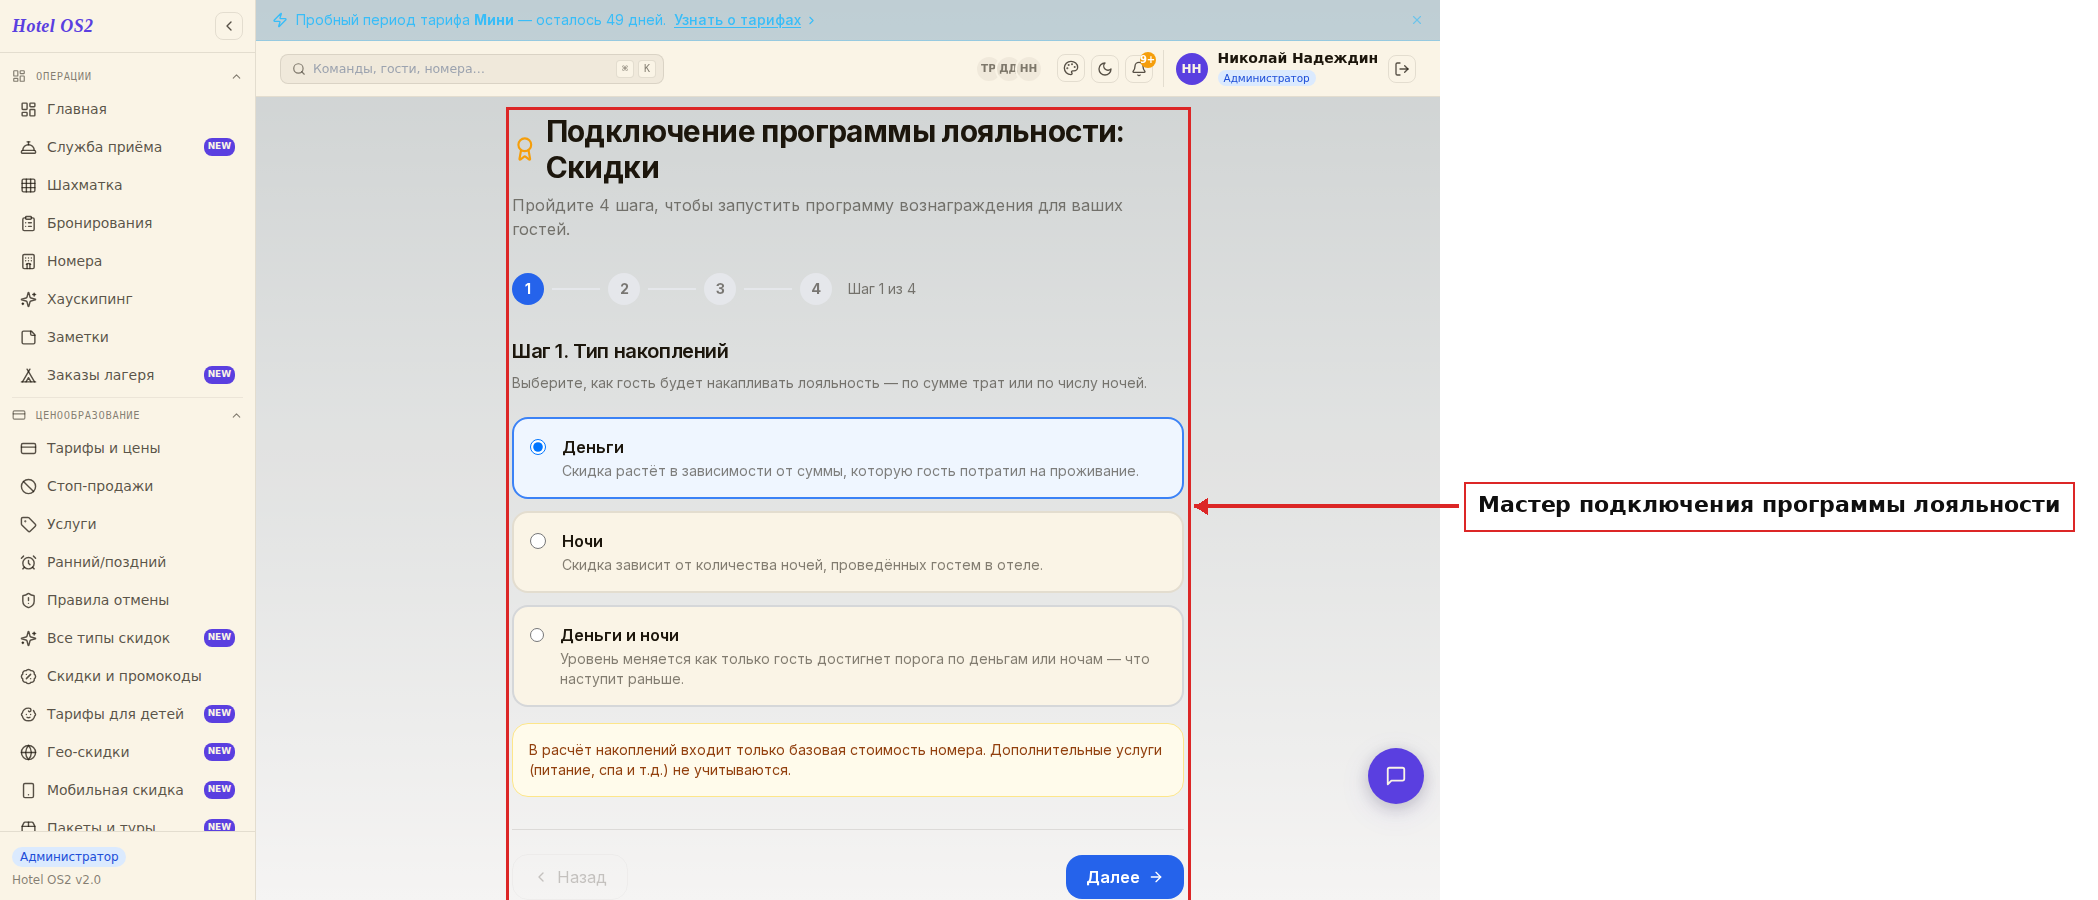Click the Ранний/поздний clock icon
This screenshot has width=2098, height=900.
(28, 562)
